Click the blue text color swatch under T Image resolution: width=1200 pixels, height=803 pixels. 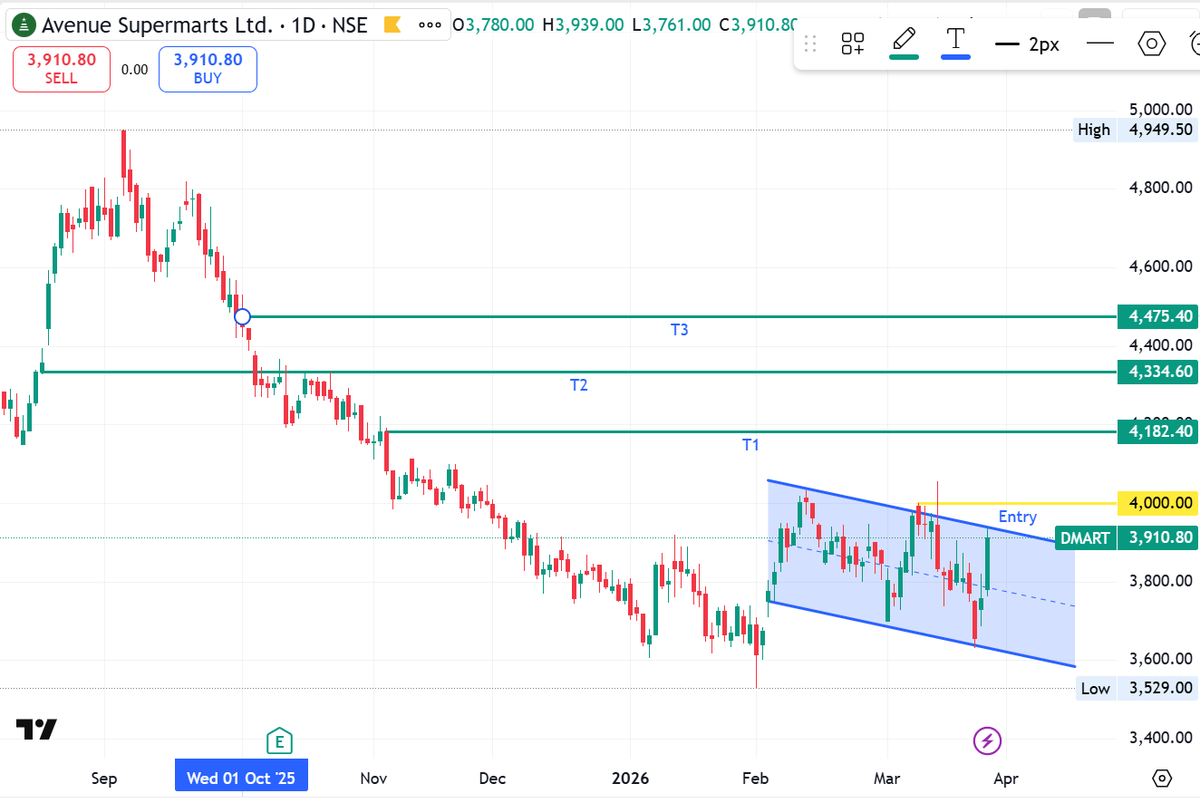coord(956,57)
